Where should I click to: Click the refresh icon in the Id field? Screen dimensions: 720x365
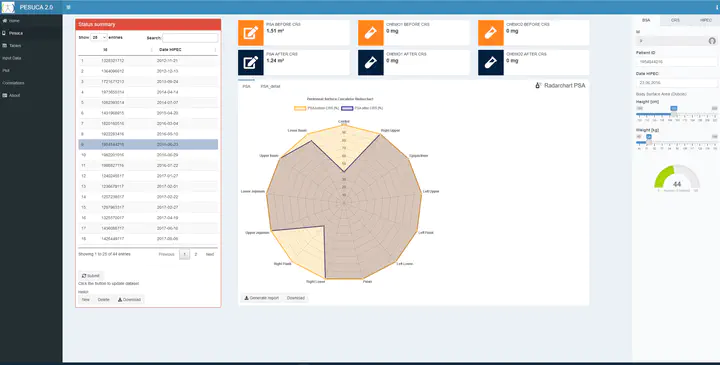point(712,41)
